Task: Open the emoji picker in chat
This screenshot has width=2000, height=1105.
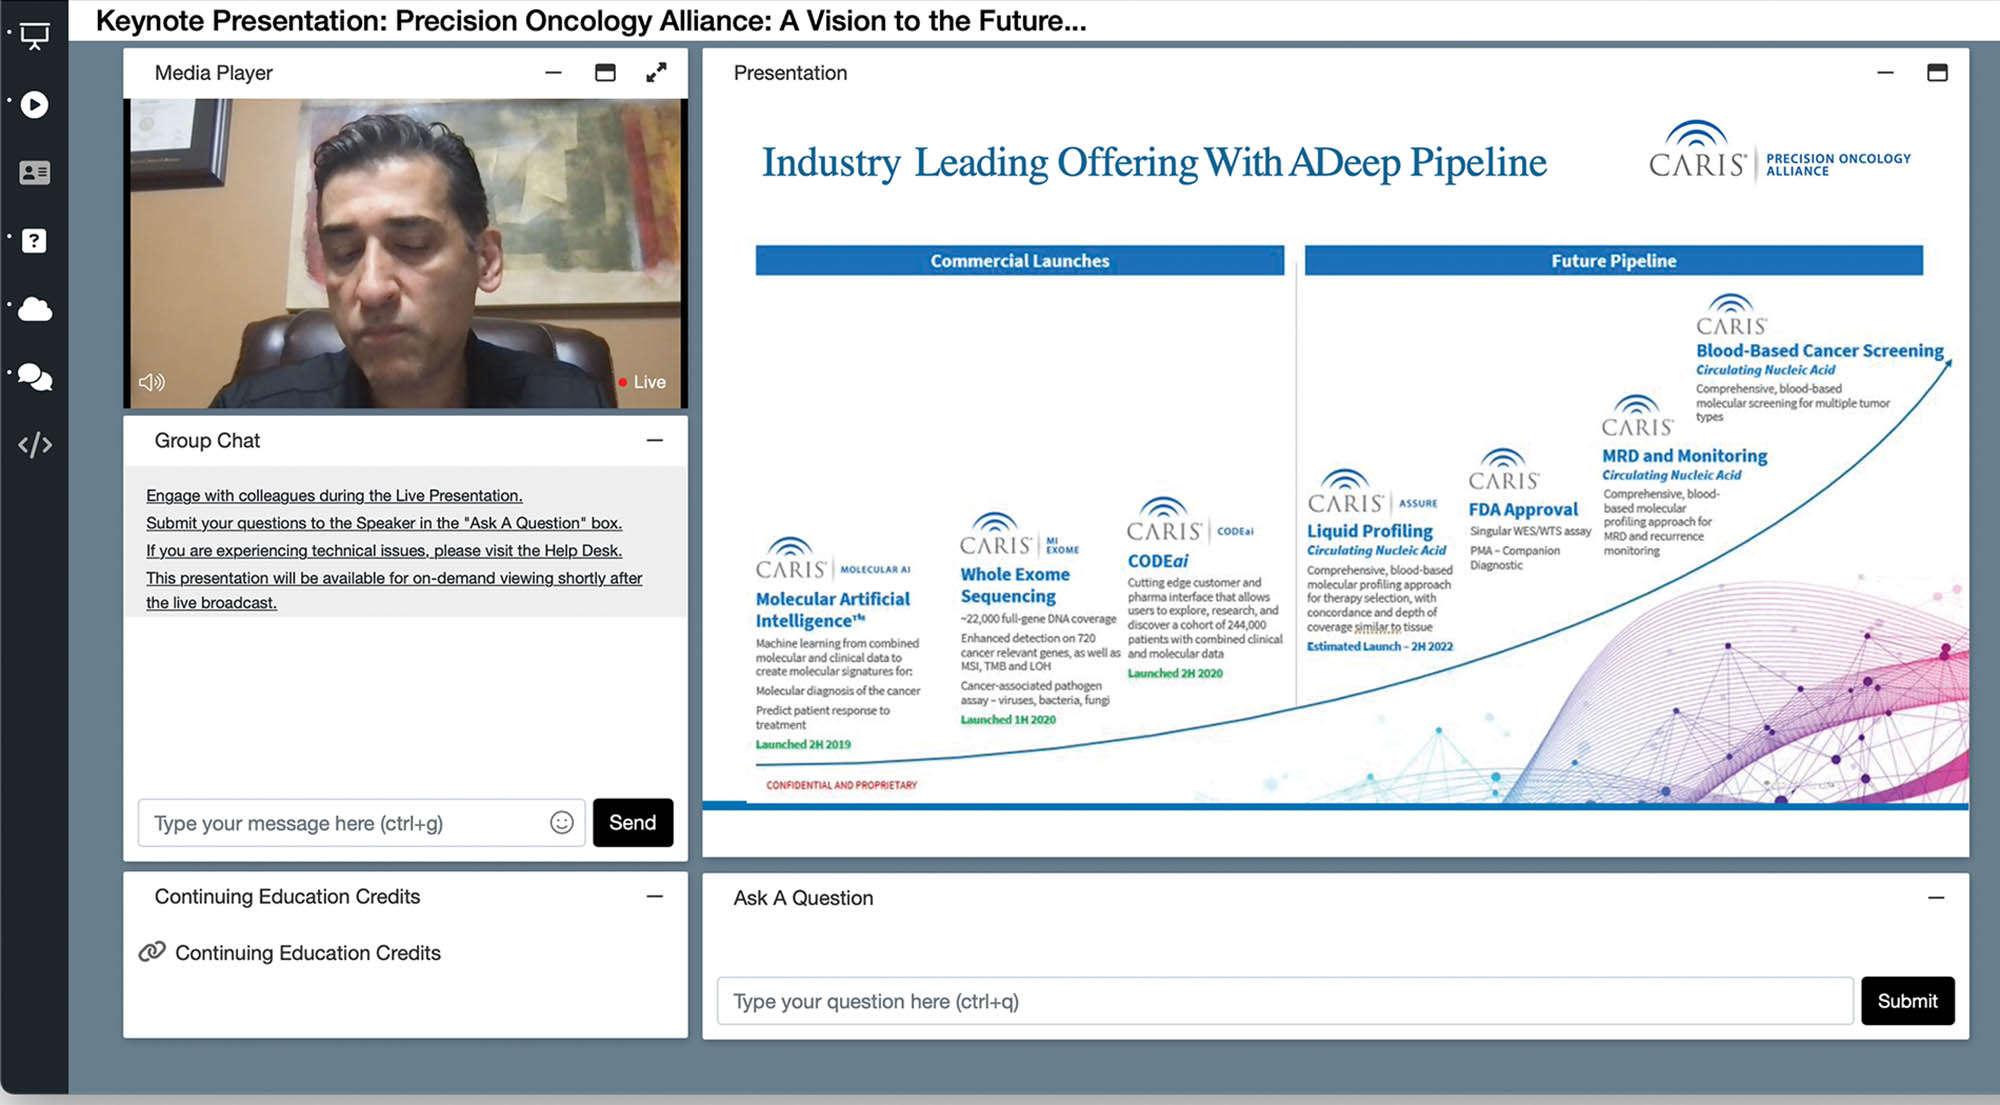Action: click(x=562, y=822)
